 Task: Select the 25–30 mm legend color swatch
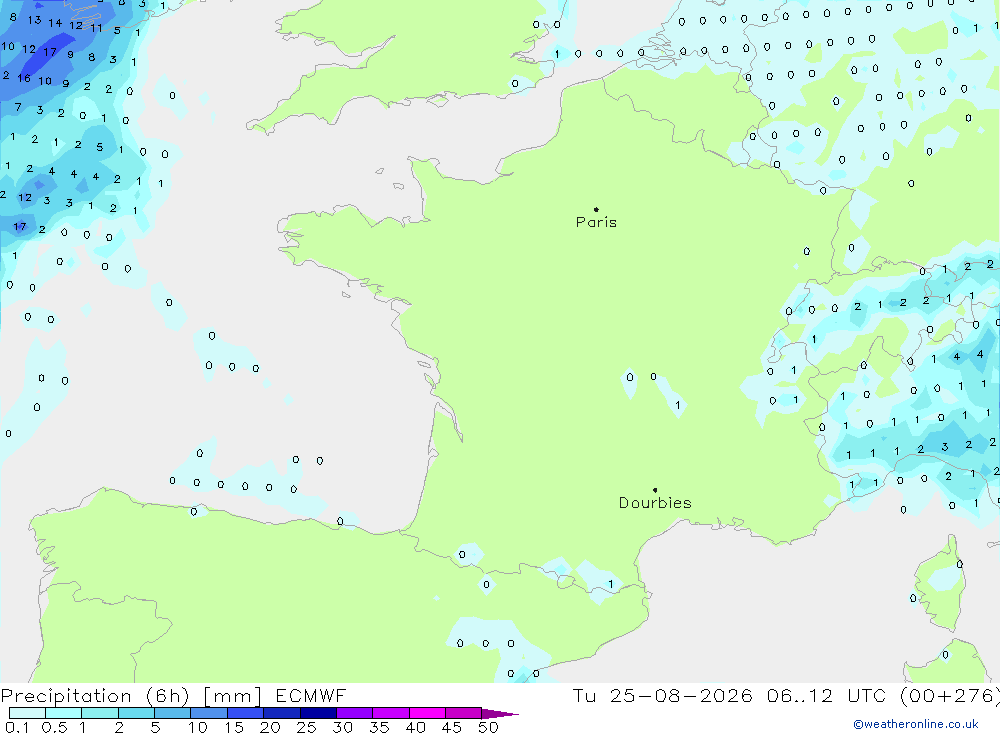(x=318, y=713)
